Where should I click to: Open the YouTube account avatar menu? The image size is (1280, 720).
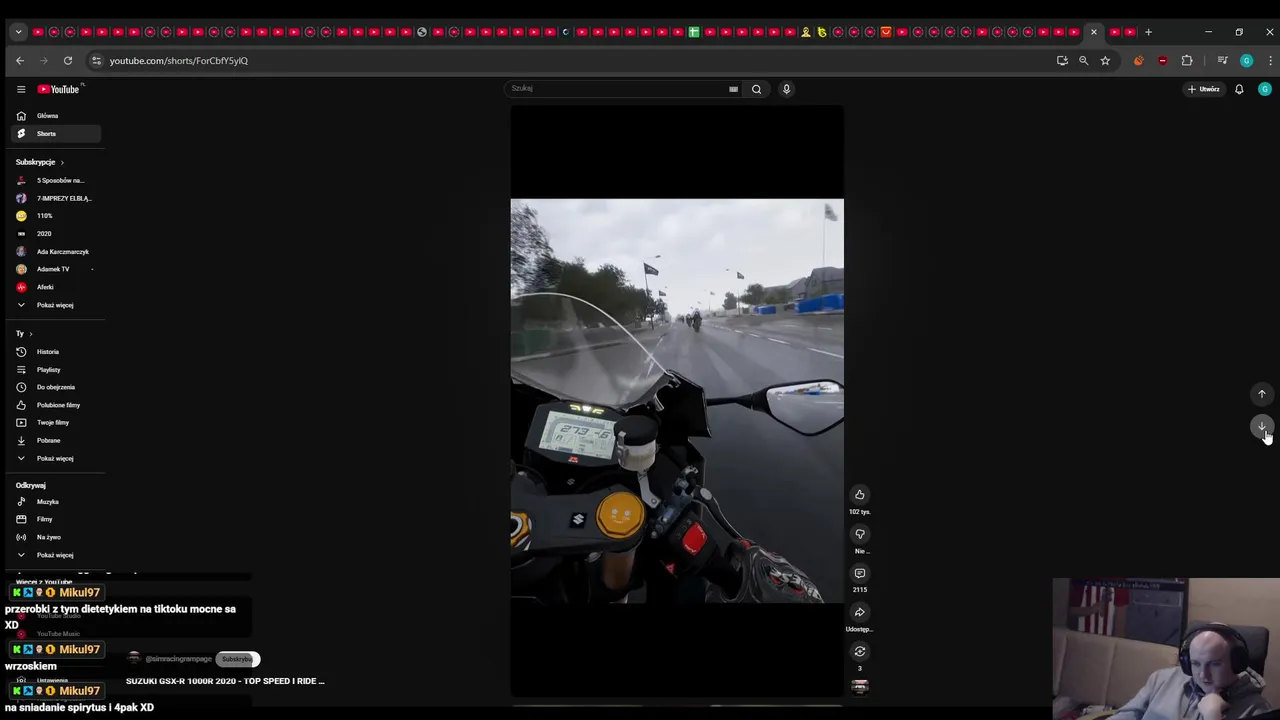pos(1265,89)
